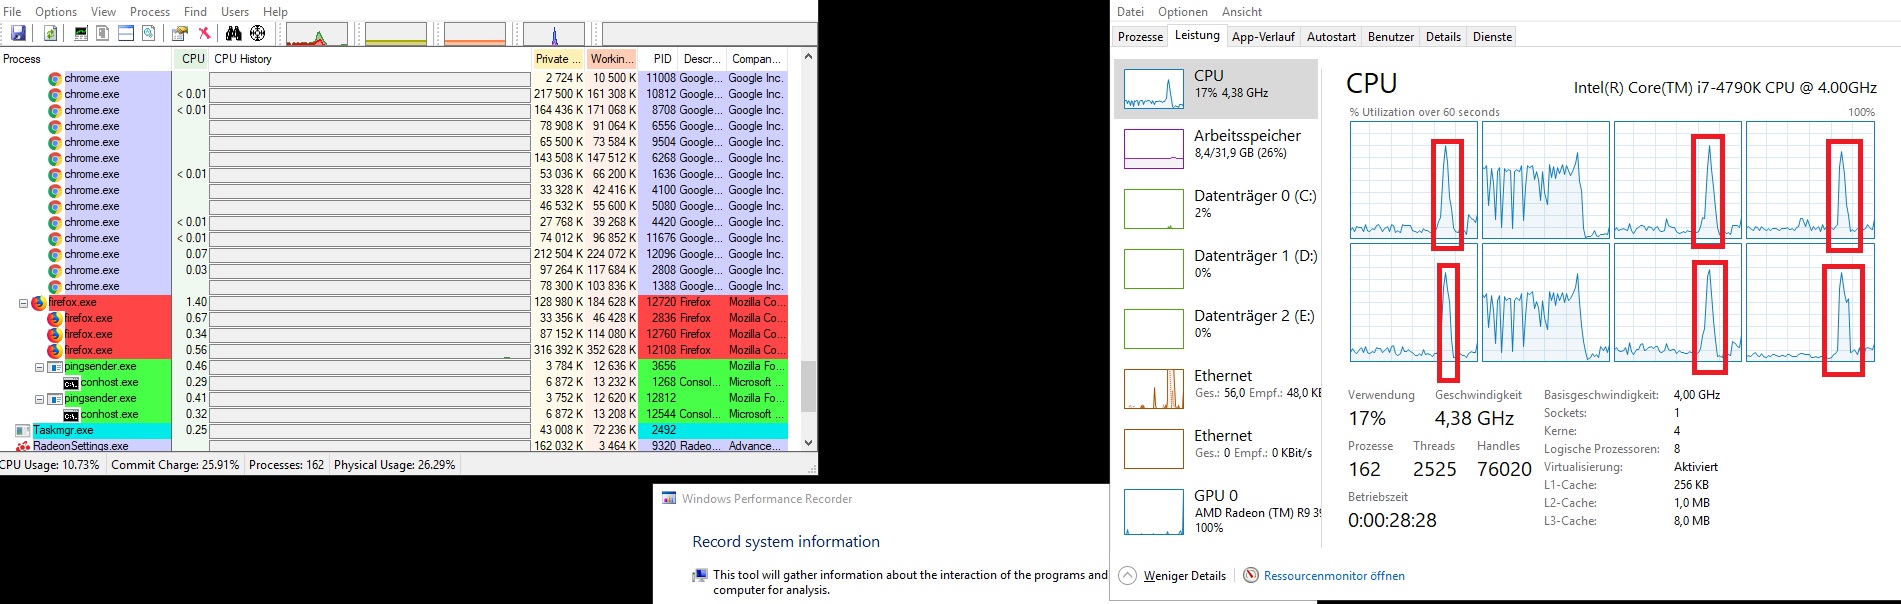
Task: Click the process list scrollbar down arrow
Action: pos(808,443)
